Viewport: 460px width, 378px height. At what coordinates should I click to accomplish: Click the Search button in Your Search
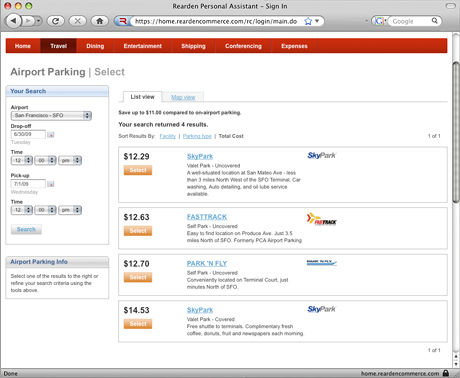(x=26, y=229)
